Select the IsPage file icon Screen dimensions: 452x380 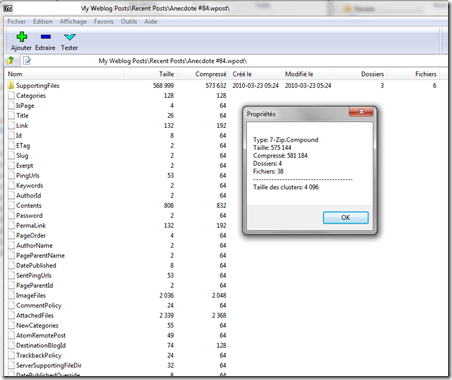pyautogui.click(x=12, y=106)
